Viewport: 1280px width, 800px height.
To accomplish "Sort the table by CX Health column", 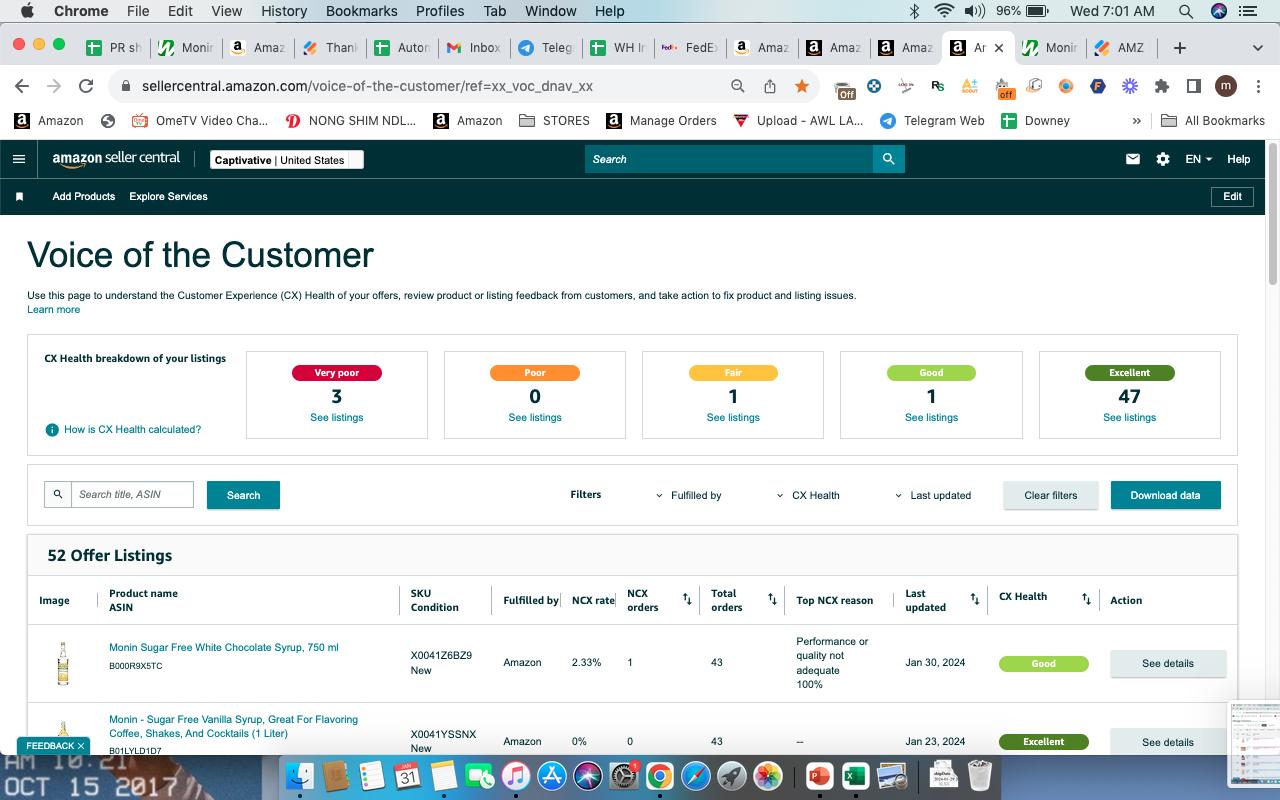I will [x=1086, y=599].
